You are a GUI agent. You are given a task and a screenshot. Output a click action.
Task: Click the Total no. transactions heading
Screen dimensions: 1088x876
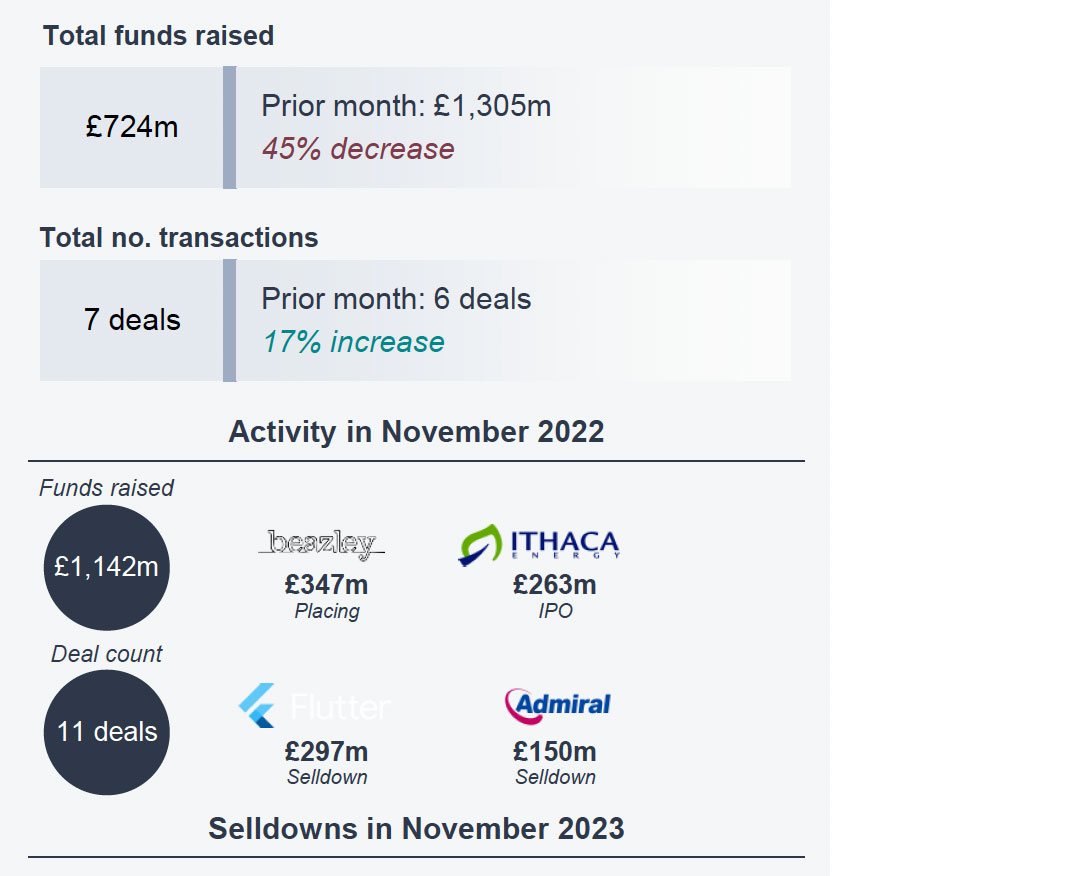[x=179, y=237]
